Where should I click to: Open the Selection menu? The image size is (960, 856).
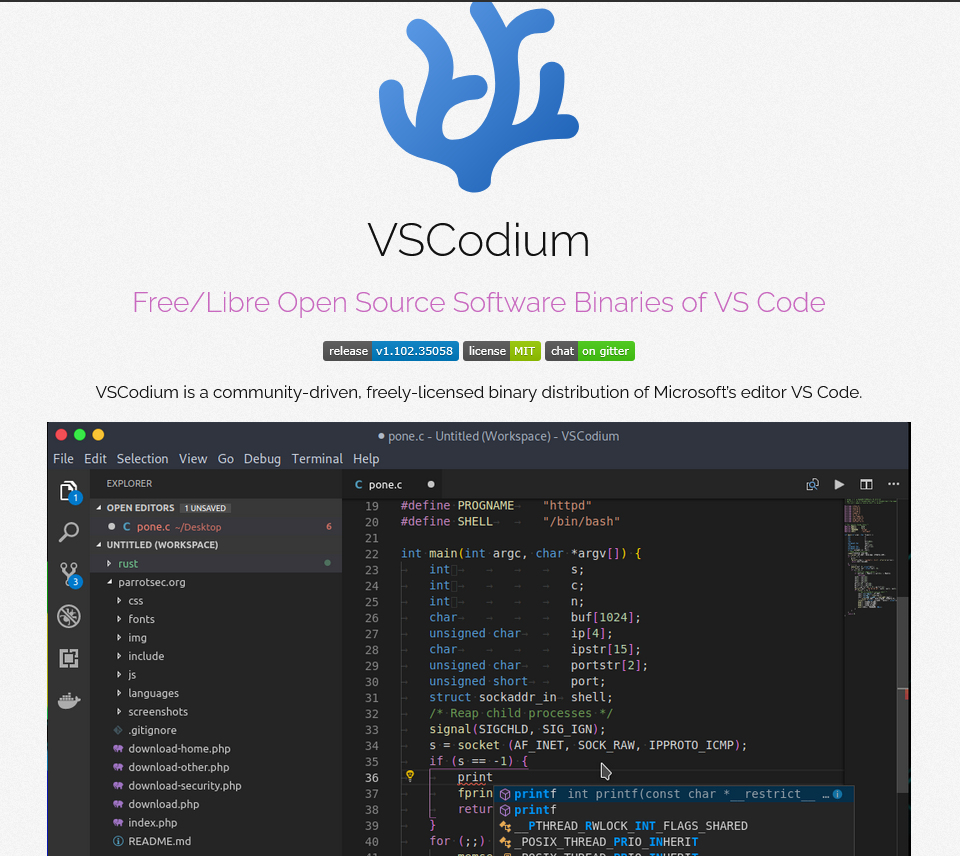(x=142, y=459)
